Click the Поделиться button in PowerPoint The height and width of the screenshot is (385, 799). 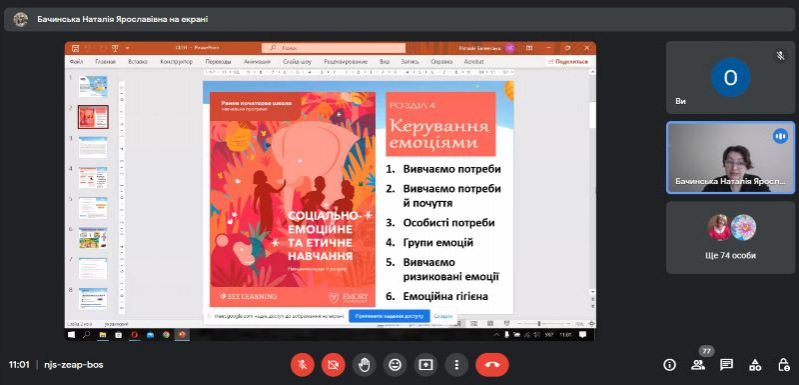(568, 62)
